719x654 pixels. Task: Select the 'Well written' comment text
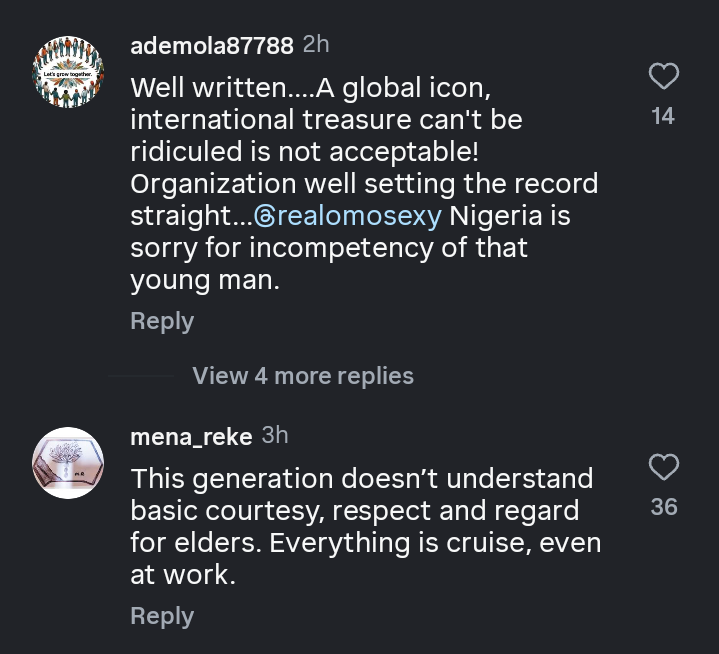click(364, 183)
